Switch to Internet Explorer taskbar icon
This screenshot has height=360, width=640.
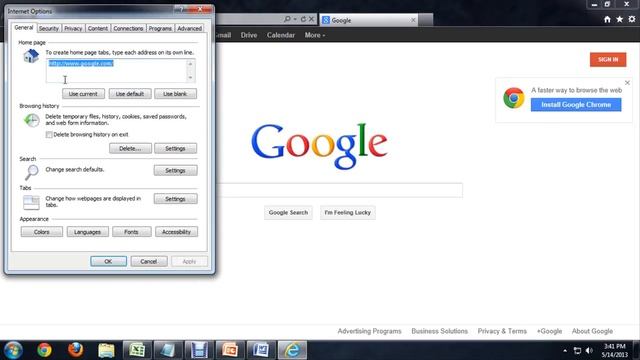[x=292, y=350]
